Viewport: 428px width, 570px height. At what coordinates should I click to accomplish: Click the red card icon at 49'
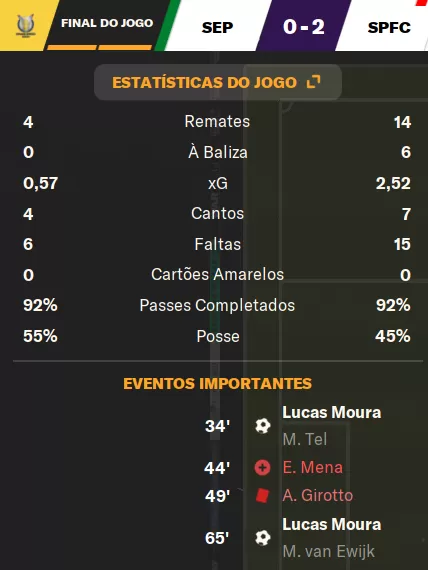click(262, 495)
